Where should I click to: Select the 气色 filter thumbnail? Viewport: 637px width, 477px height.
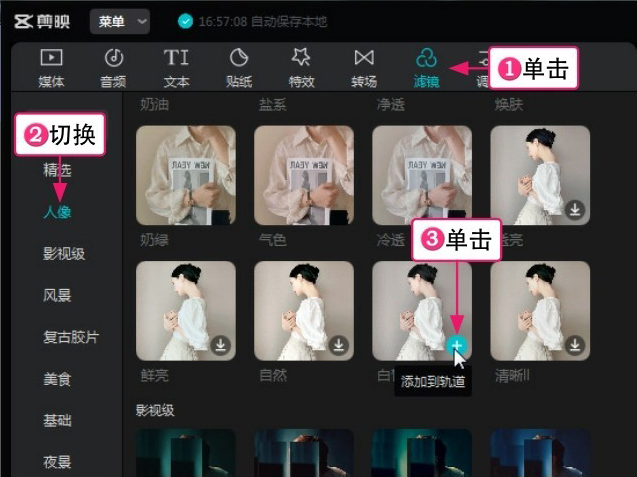coord(304,175)
